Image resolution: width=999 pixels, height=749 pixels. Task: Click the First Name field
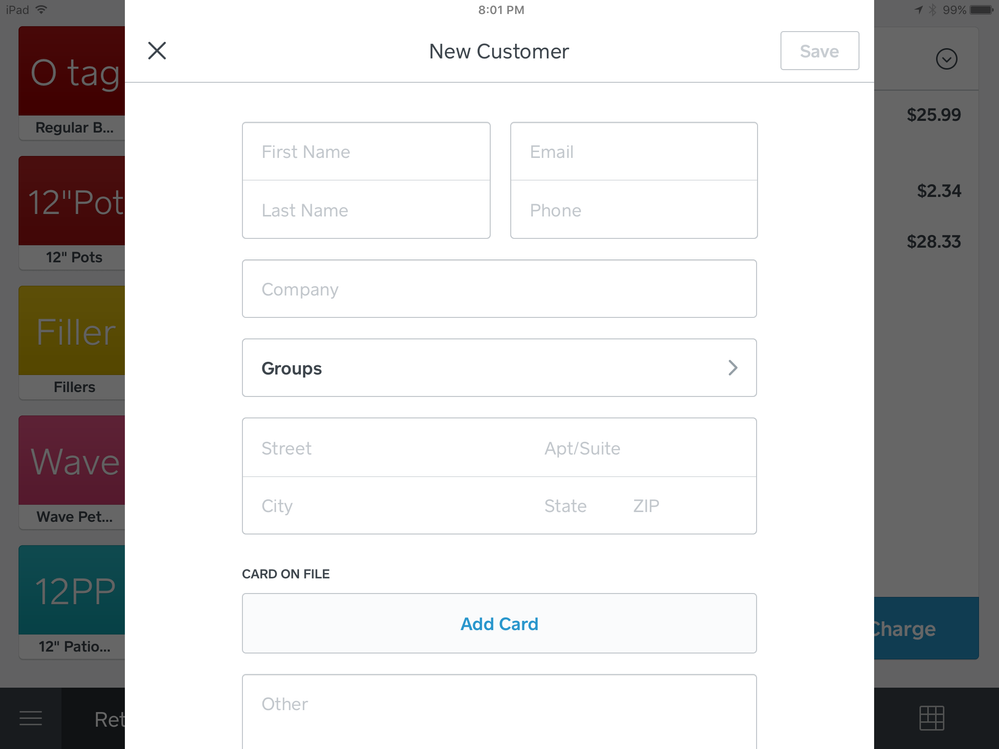[x=366, y=152]
